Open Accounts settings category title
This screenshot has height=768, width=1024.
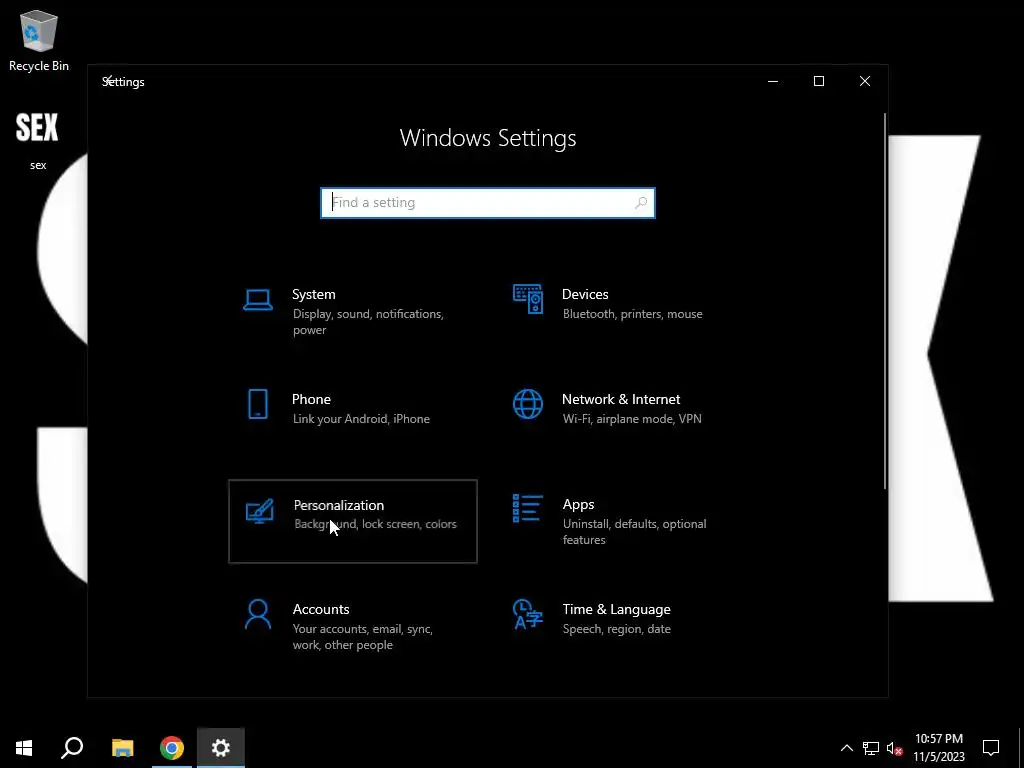(x=321, y=609)
